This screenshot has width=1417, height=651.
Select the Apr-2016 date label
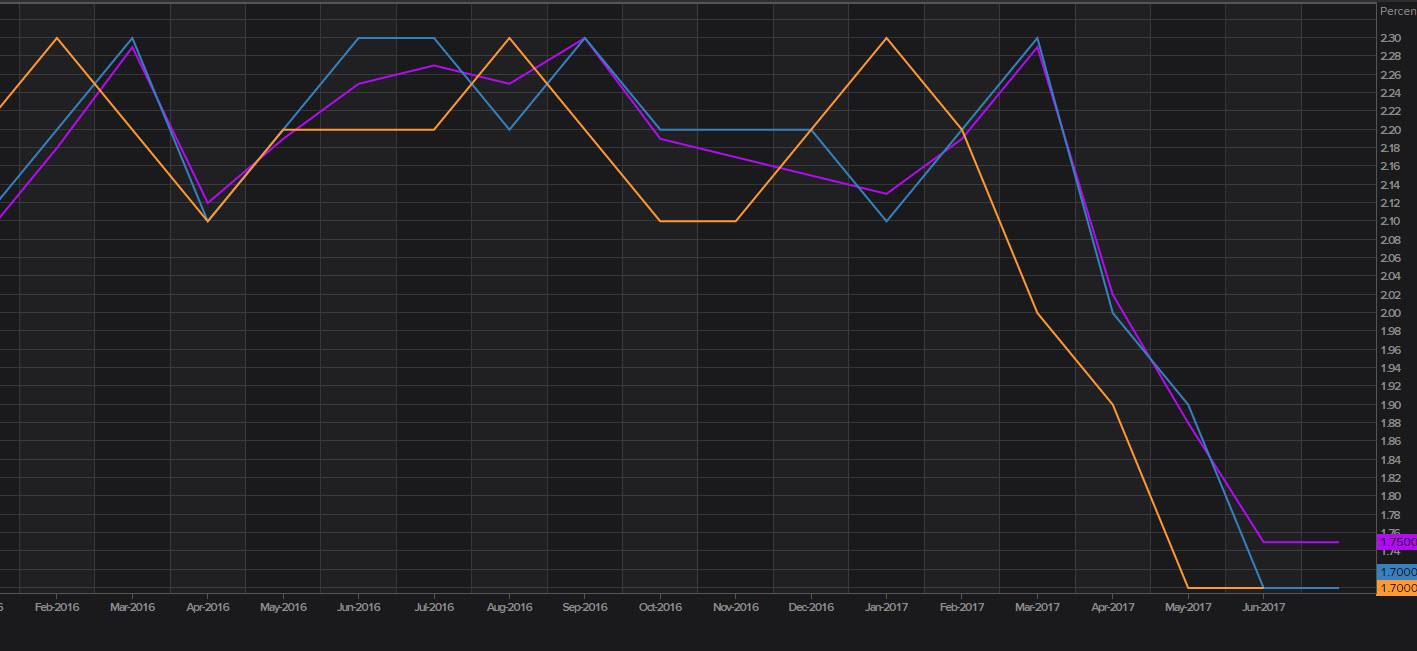point(208,607)
